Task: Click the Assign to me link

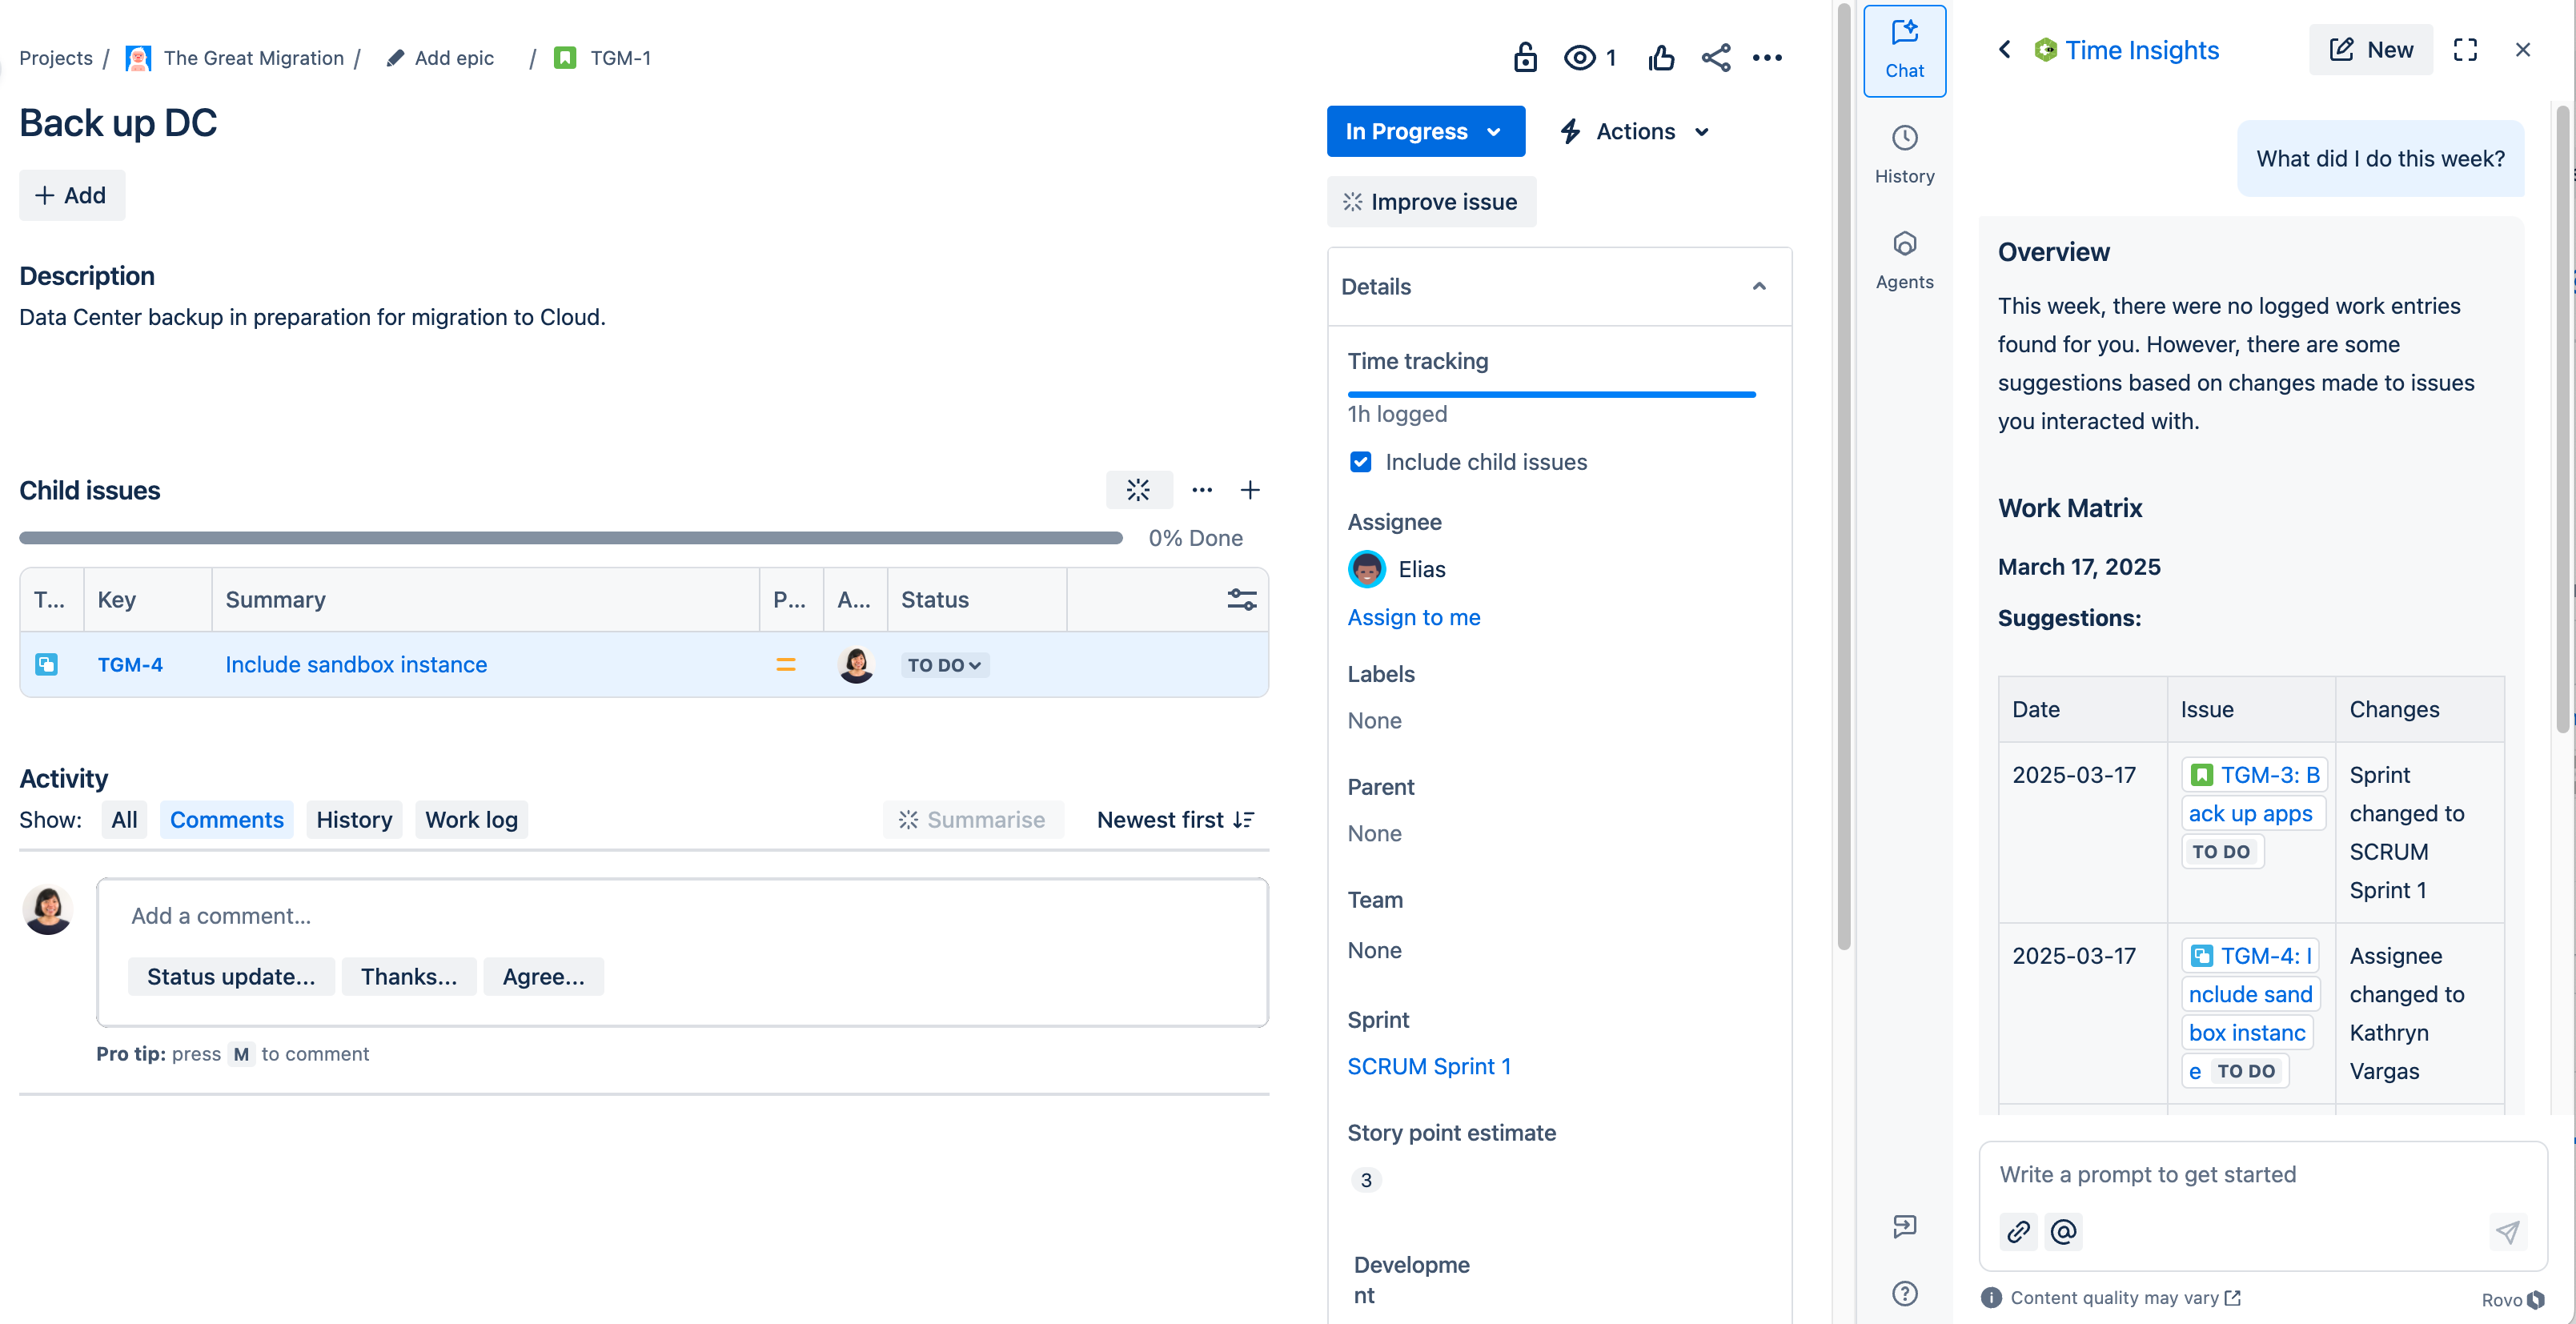Action: pyautogui.click(x=1413, y=617)
